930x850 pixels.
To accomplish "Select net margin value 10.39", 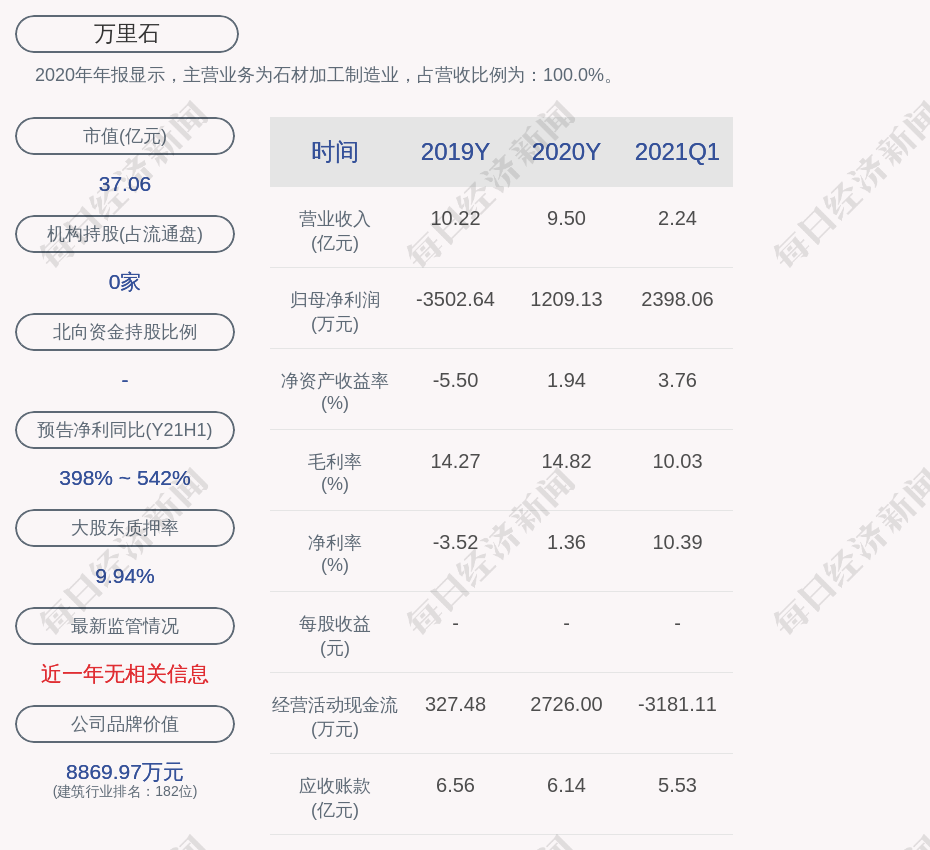I will (677, 542).
